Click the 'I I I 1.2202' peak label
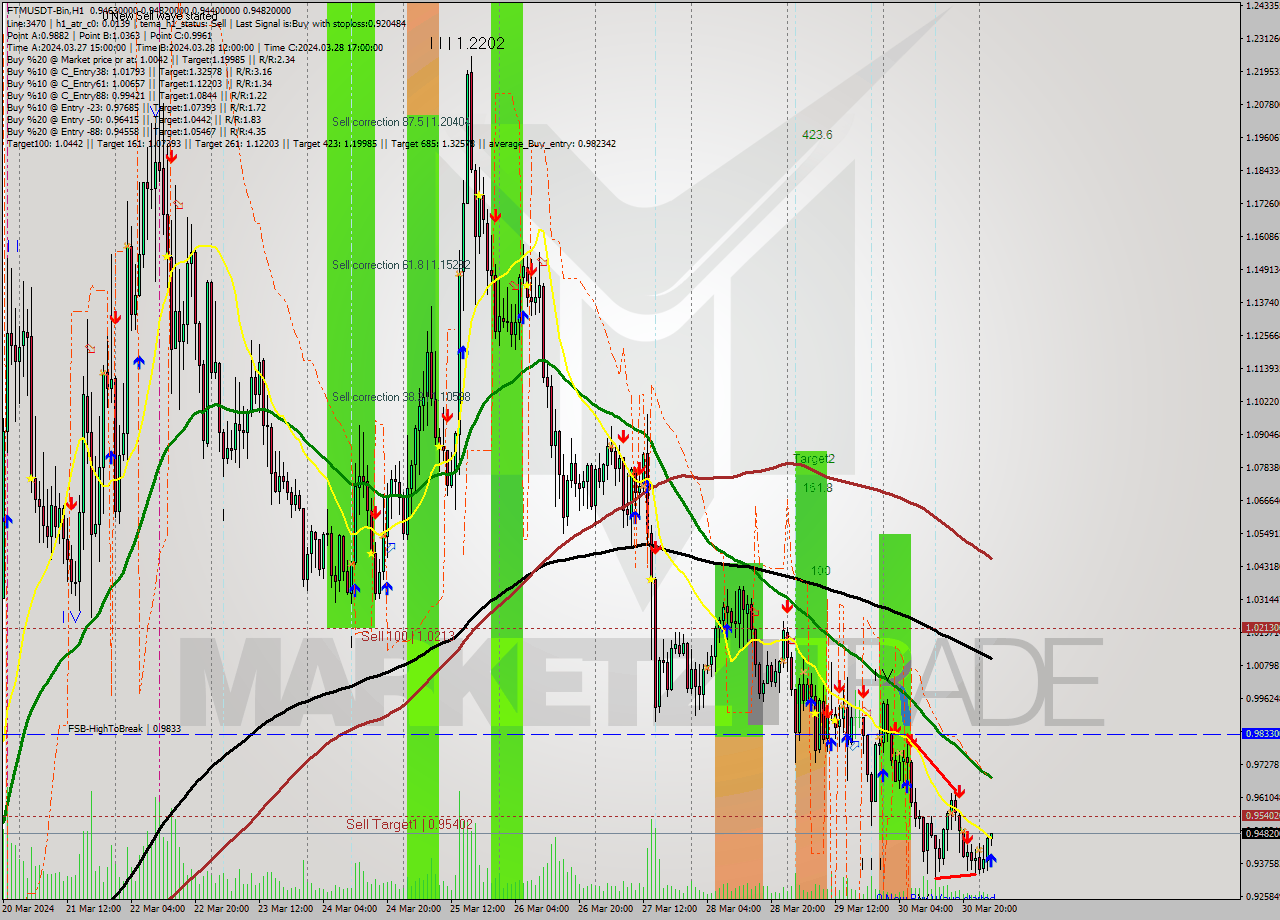1280x920 pixels. (467, 43)
